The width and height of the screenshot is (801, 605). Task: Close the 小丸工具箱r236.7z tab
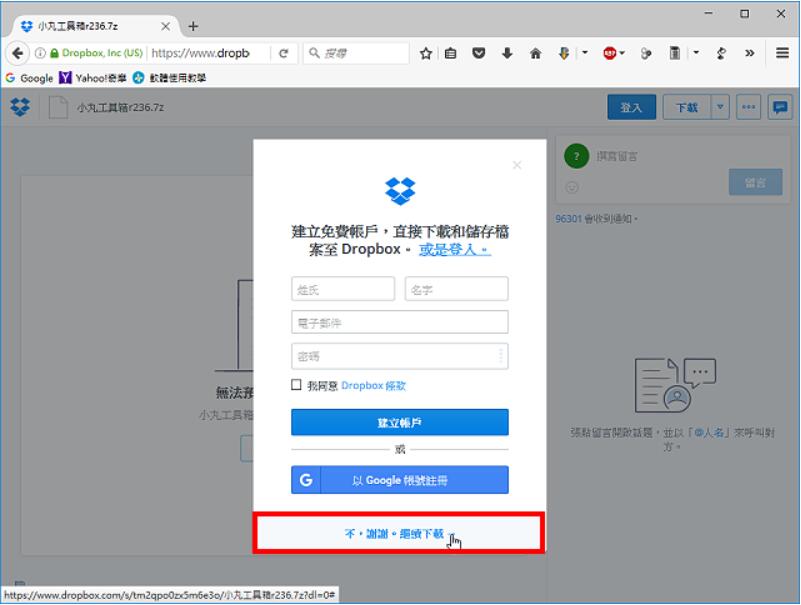[x=166, y=26]
